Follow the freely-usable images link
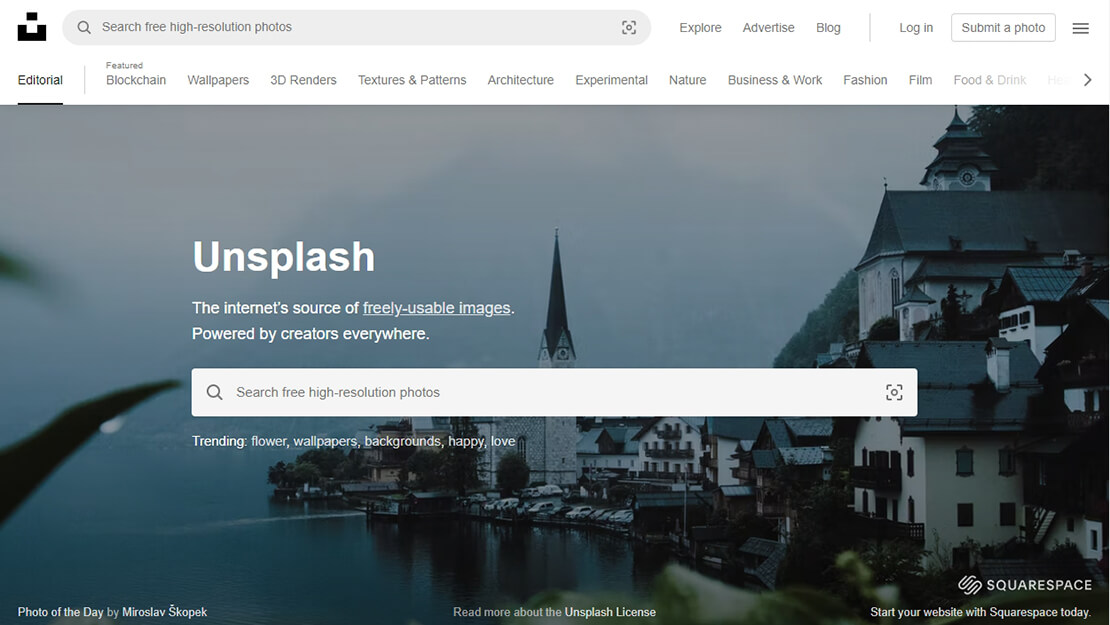The image size is (1110, 625). 437,308
